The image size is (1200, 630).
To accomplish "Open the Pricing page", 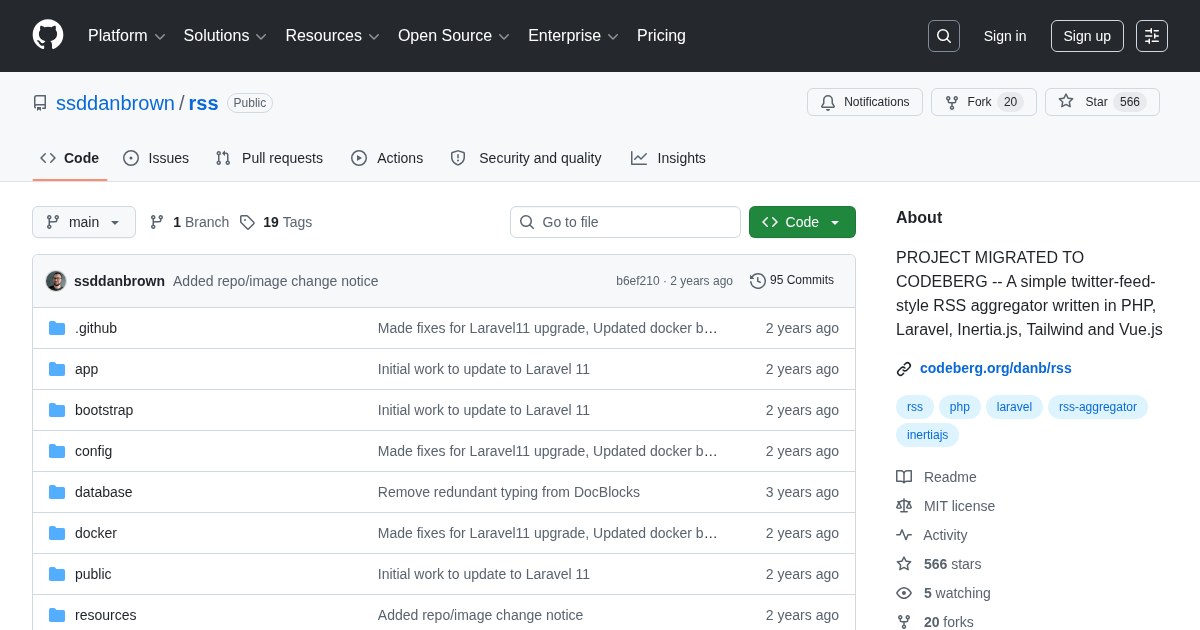I will tap(661, 36).
